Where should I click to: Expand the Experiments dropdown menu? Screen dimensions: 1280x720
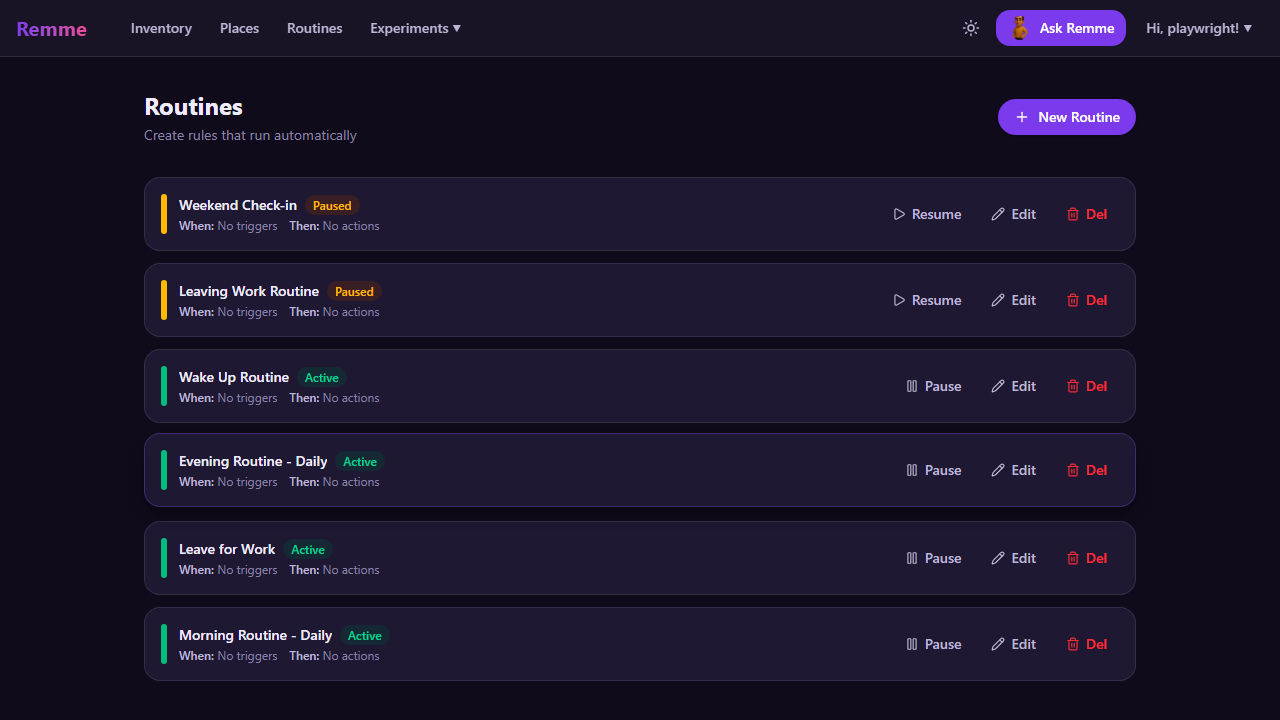tap(415, 28)
